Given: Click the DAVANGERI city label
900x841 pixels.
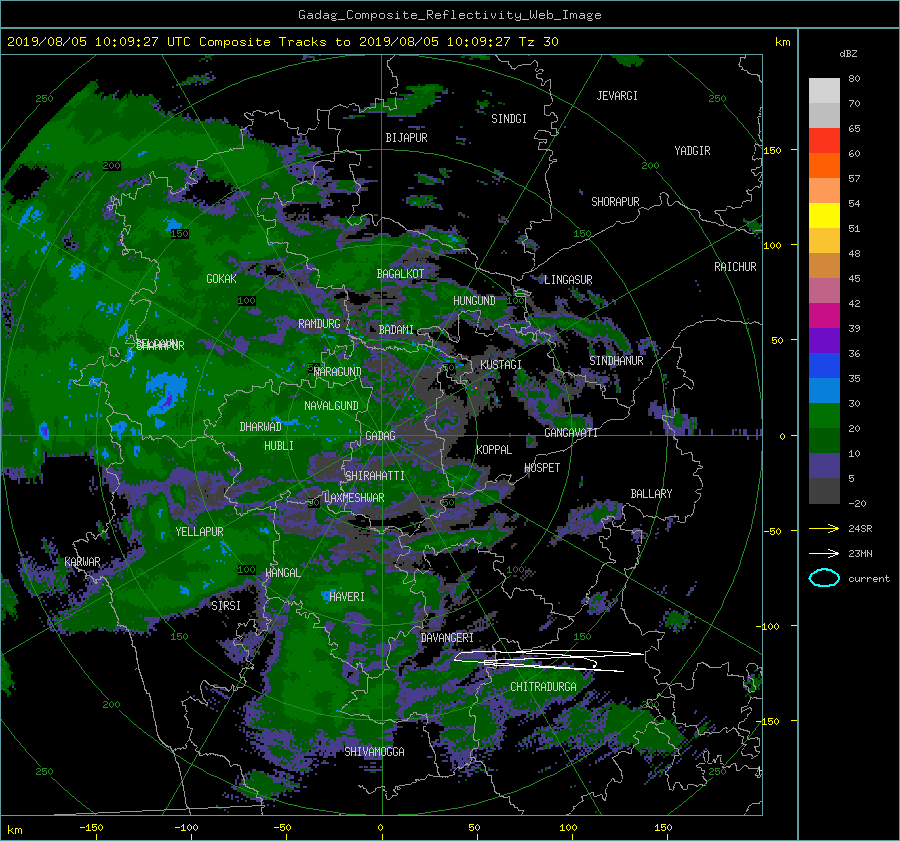Looking at the screenshot, I should (x=447, y=638).
